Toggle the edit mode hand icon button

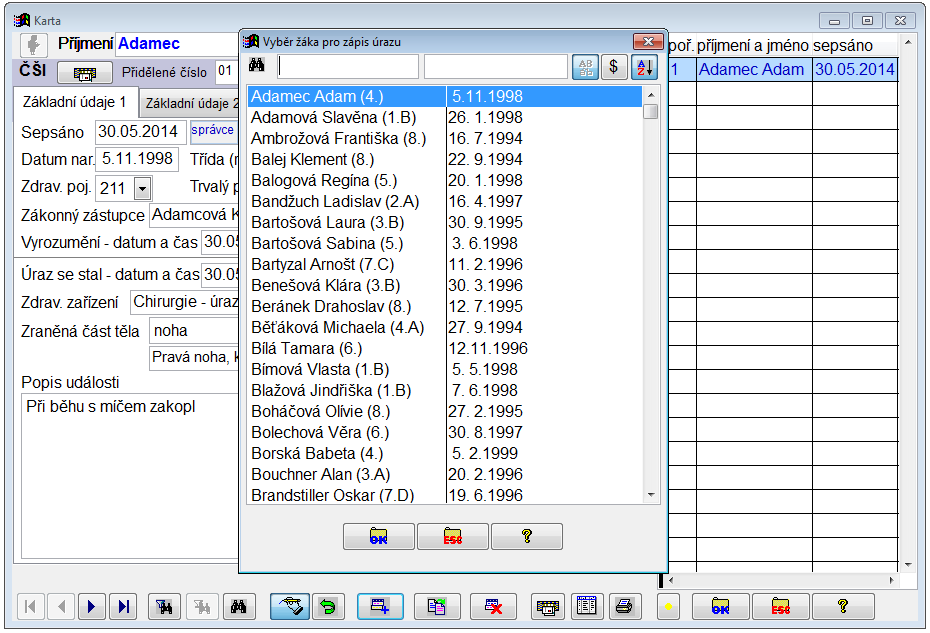[x=289, y=606]
